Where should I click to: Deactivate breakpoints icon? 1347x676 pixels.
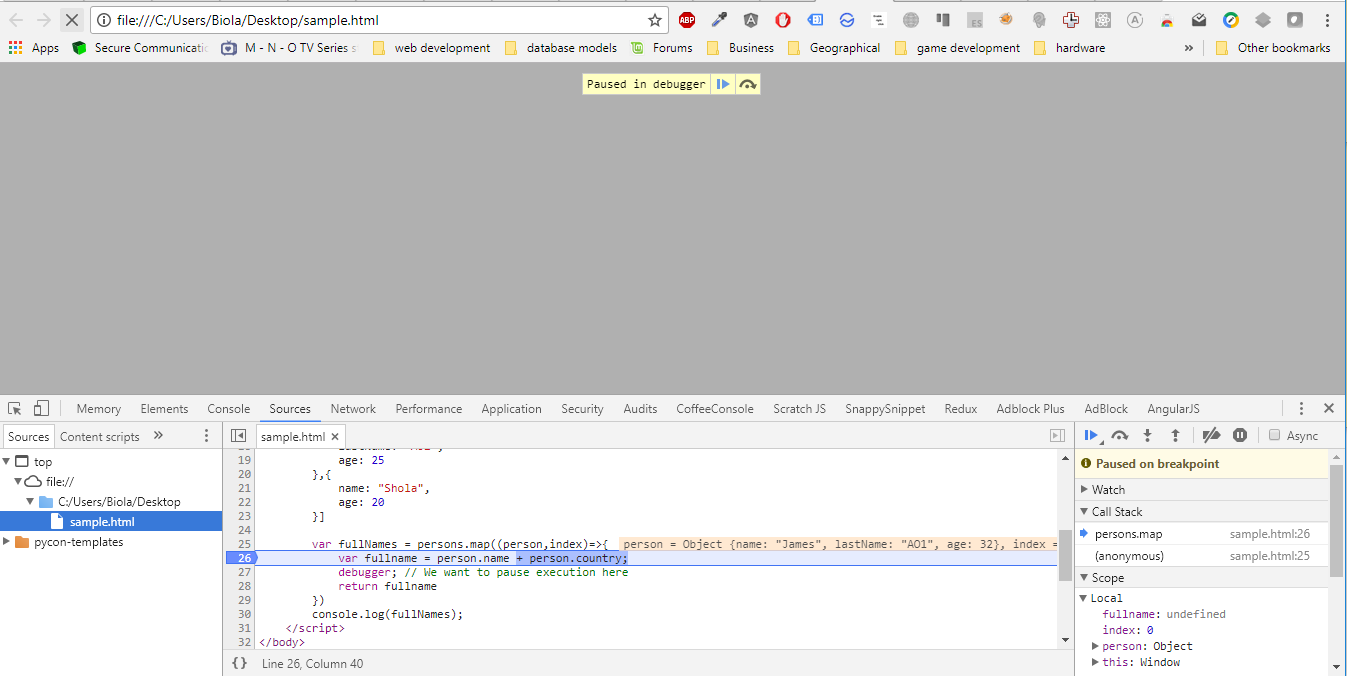[x=1210, y=435]
